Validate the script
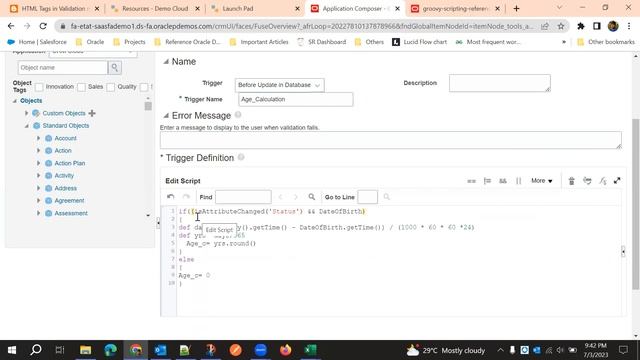Screen dimensions: 640x360 [x=587, y=181]
